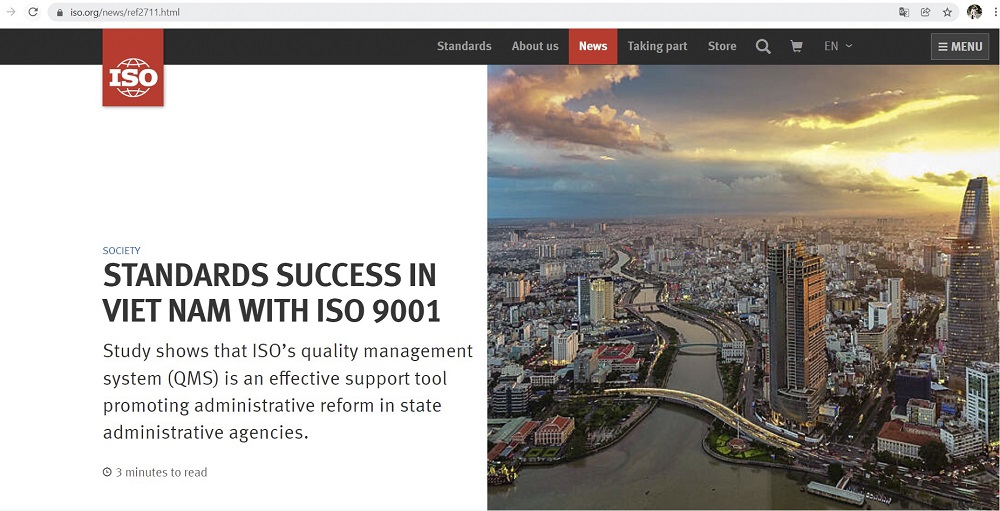This screenshot has height=511, width=1000.
Task: Open the hamburger MENU button
Action: tap(960, 47)
